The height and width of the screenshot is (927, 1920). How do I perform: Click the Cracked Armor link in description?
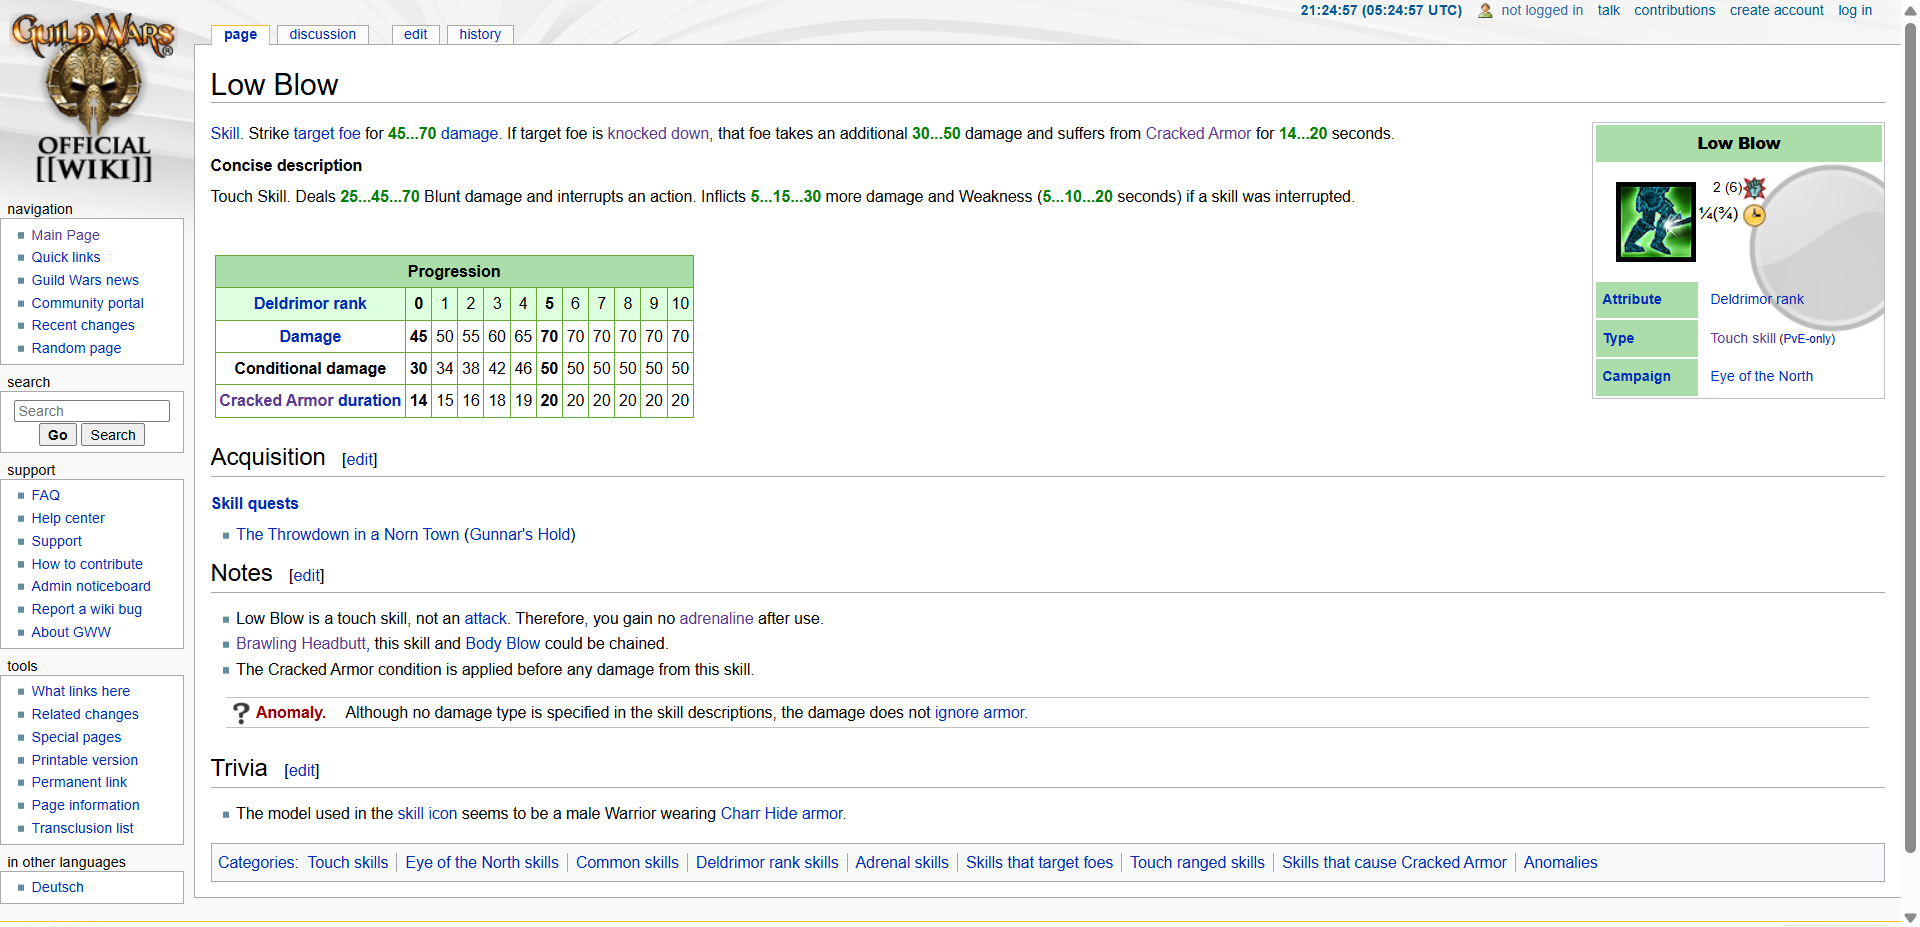(x=1198, y=133)
